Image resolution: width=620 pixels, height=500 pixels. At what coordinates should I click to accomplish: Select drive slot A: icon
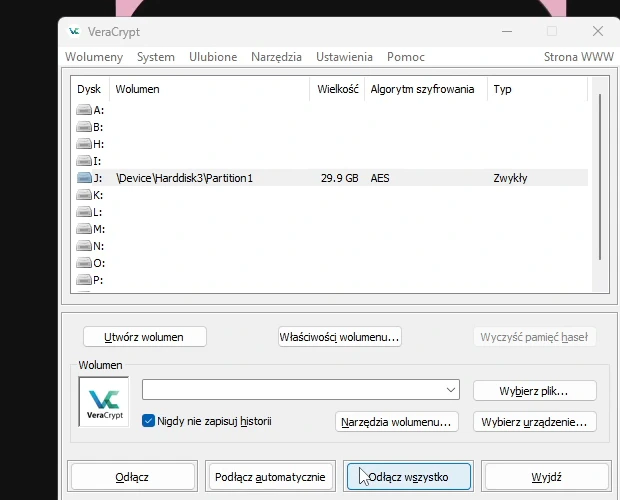tap(84, 110)
